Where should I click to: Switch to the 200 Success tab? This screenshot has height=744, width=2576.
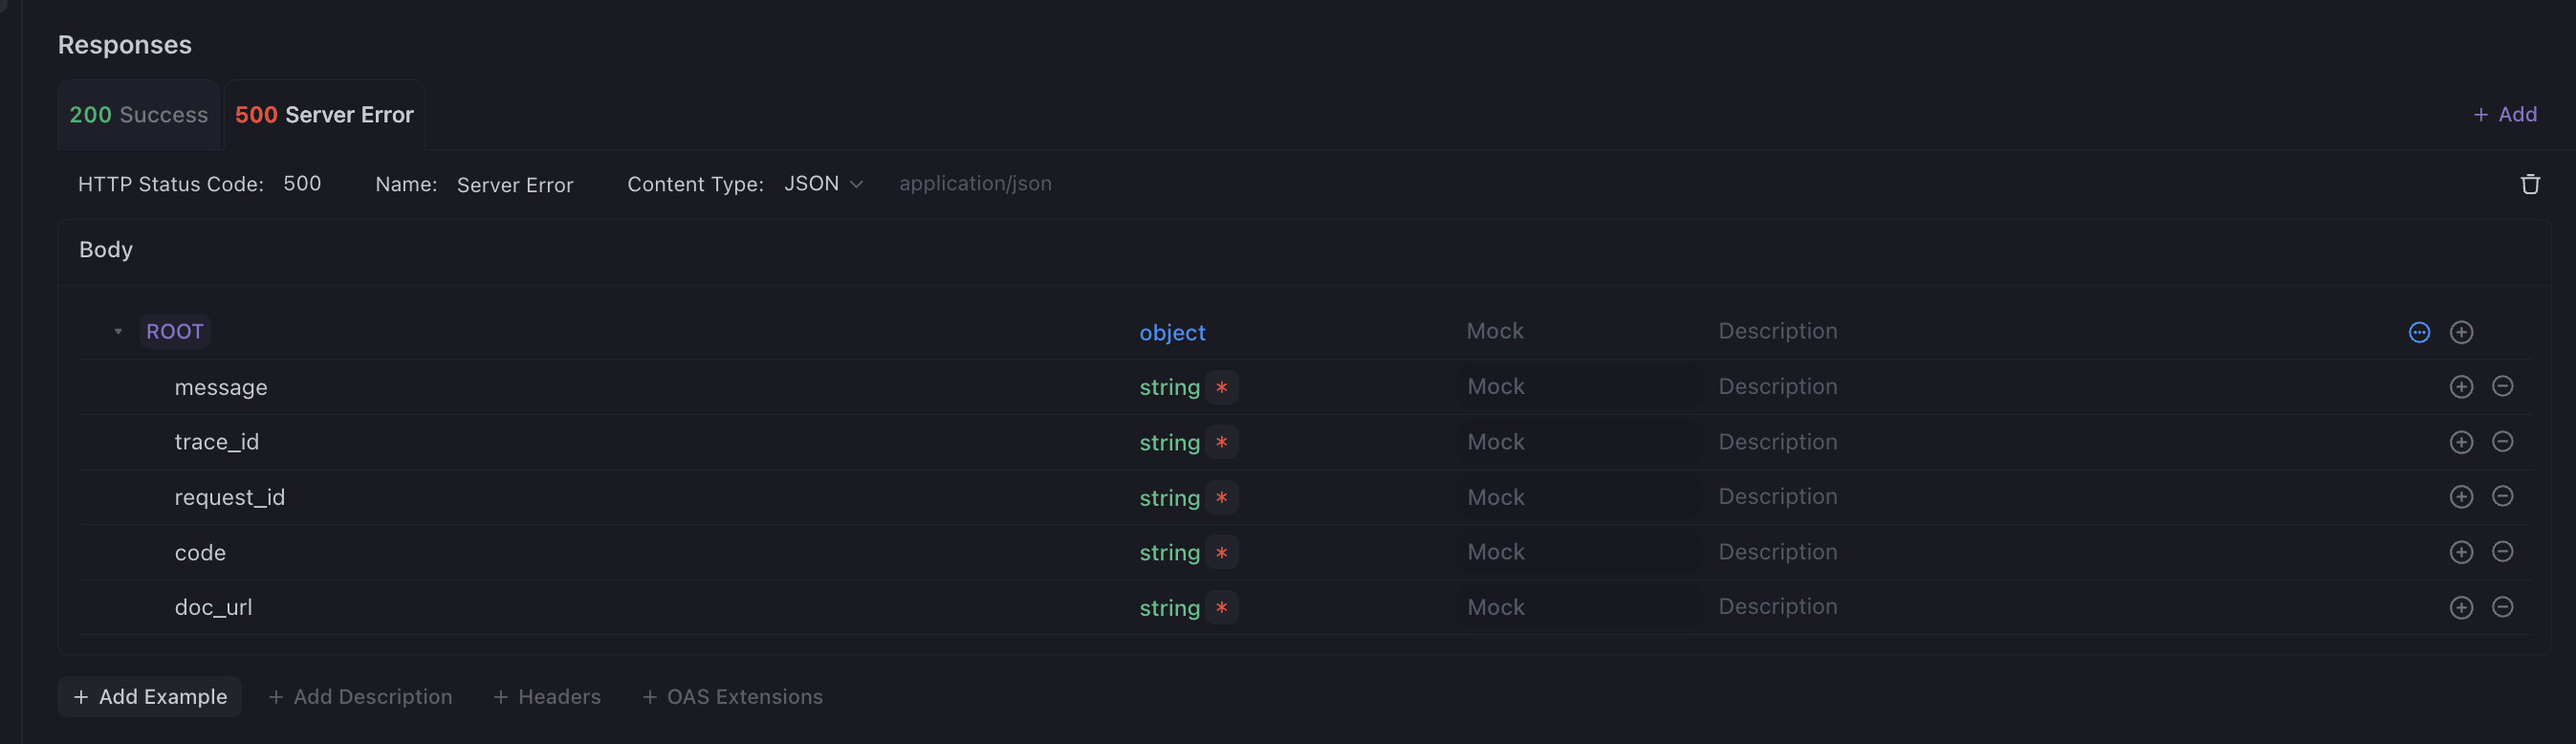coord(138,115)
